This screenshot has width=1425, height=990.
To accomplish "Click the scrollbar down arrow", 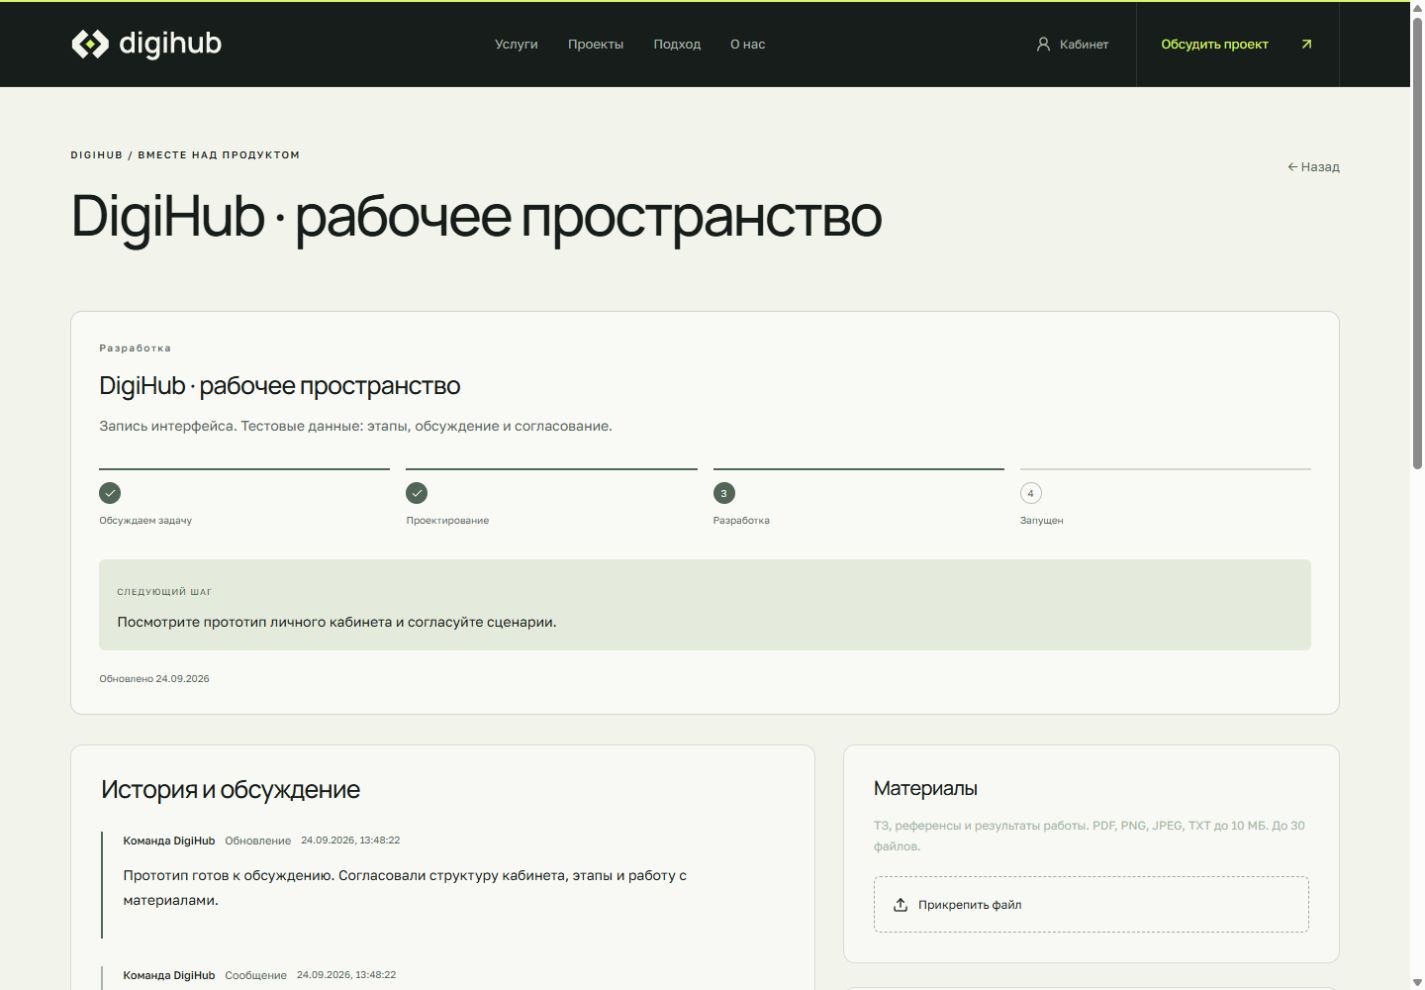I will pos(1417,982).
